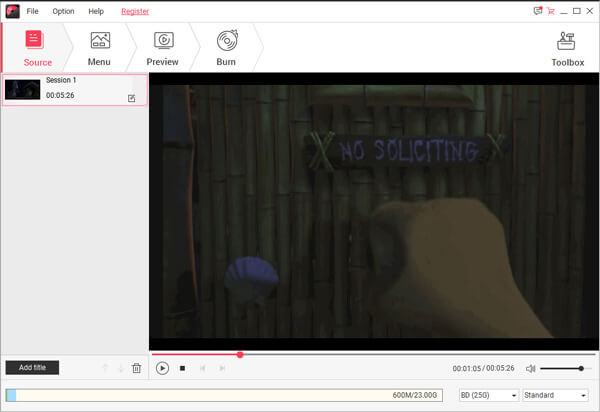Minimize the application window
The image size is (600, 412).
pos(564,11)
